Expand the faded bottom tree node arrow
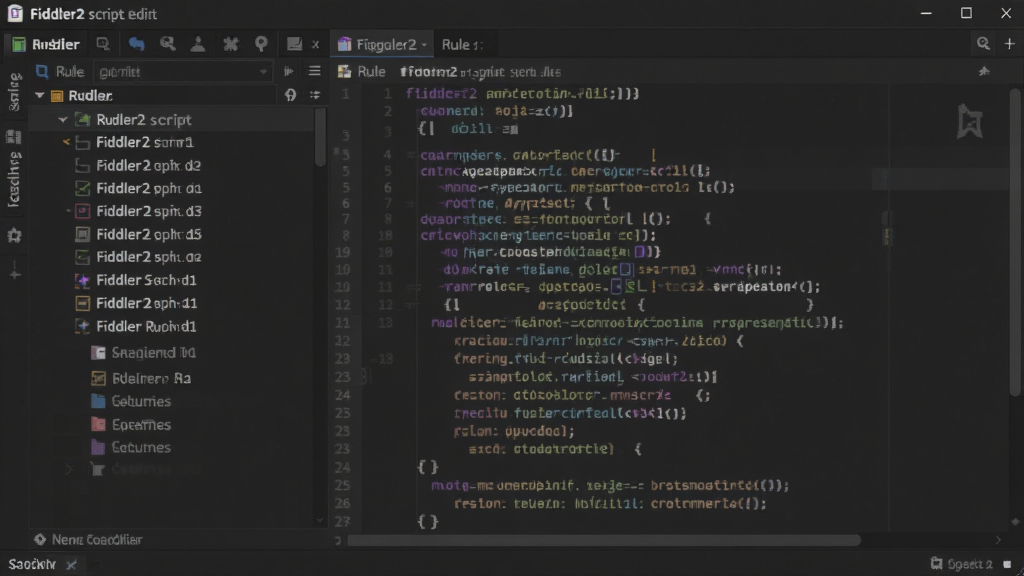Image resolution: width=1024 pixels, height=576 pixels. [x=69, y=469]
